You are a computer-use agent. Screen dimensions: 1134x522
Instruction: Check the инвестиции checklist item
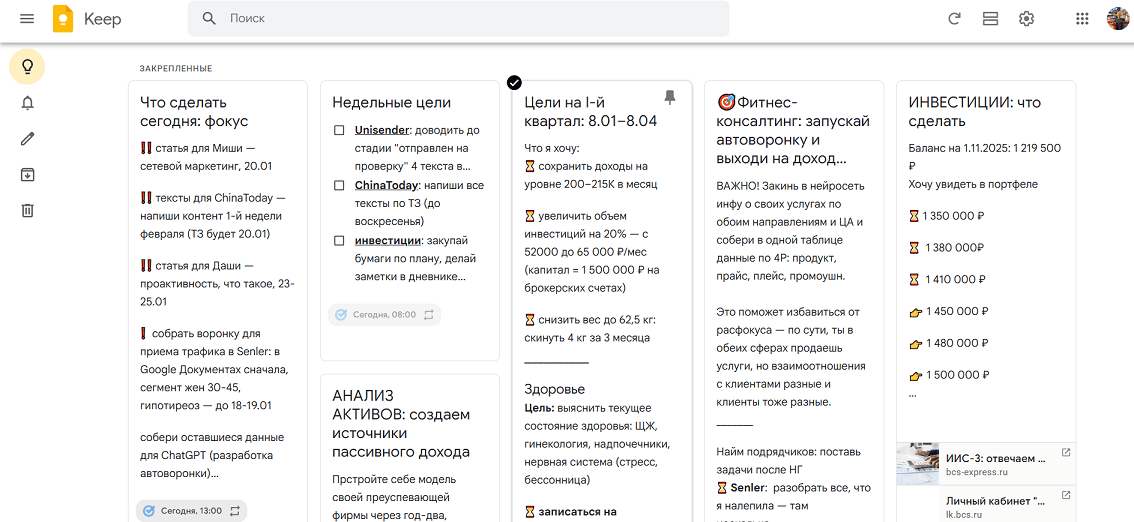pos(340,240)
